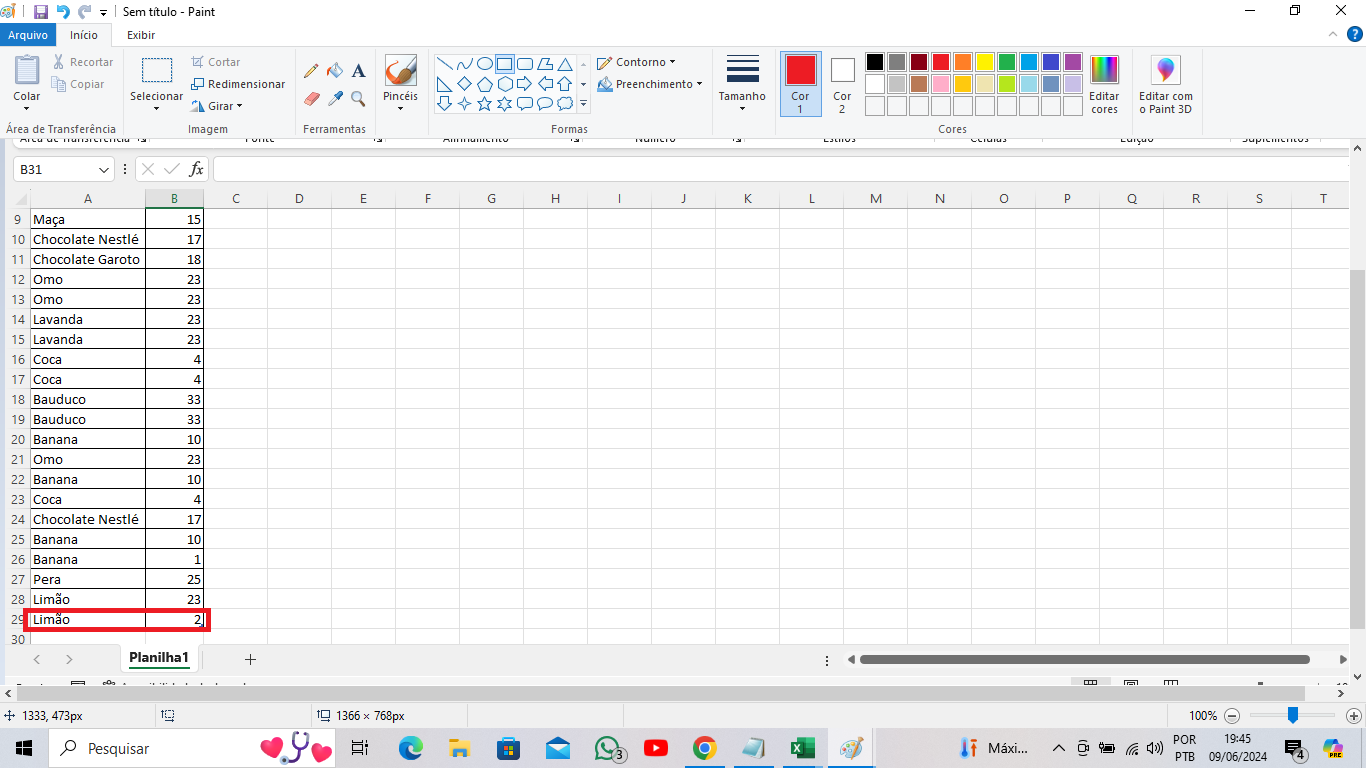Choose the Pentagon shape
Screen dimensions: 1366x768
tap(485, 84)
